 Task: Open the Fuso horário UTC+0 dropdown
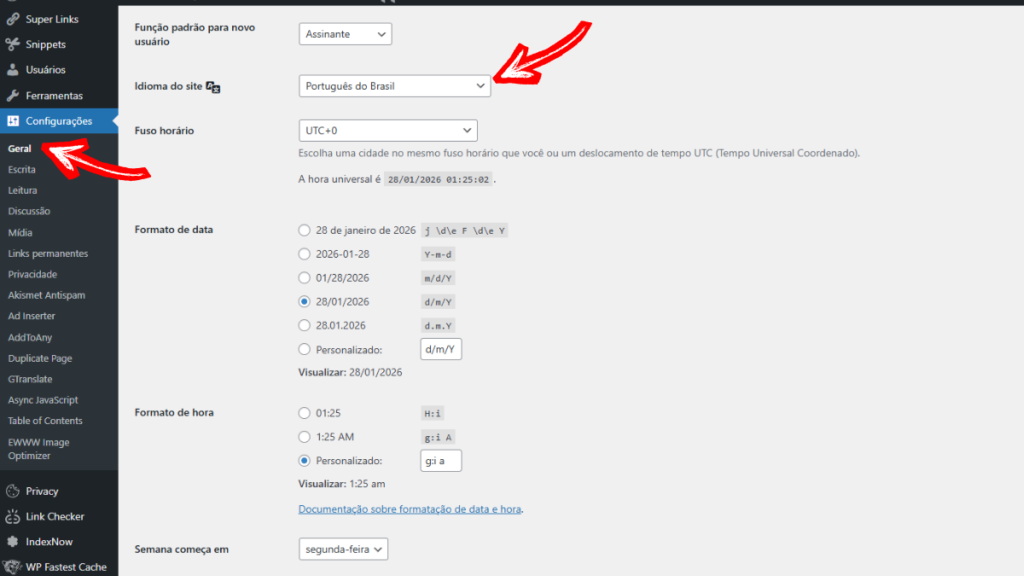[x=387, y=130]
